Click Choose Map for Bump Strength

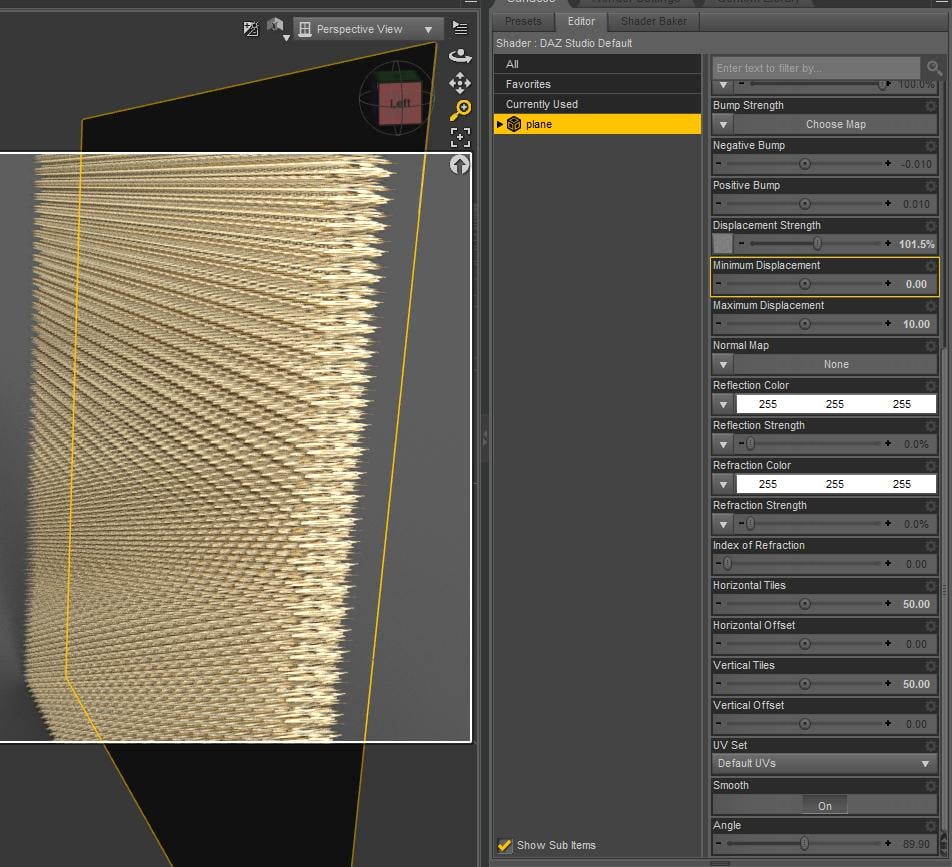[x=835, y=124]
